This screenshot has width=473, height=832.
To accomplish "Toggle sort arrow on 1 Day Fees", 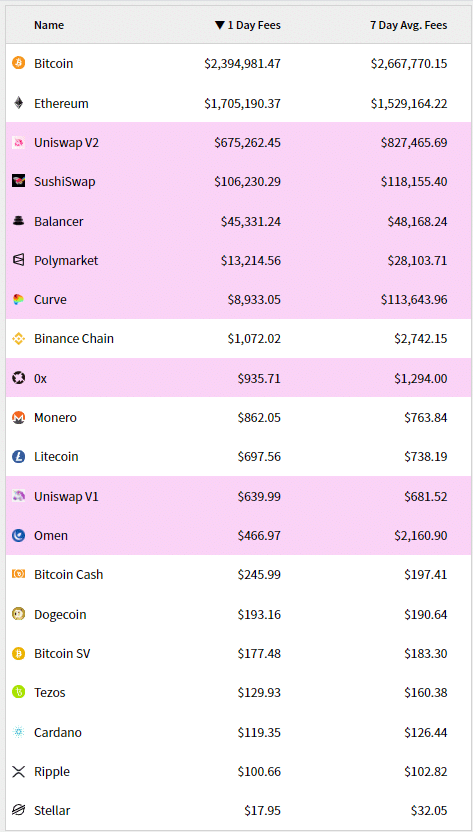I will click(x=220, y=25).
